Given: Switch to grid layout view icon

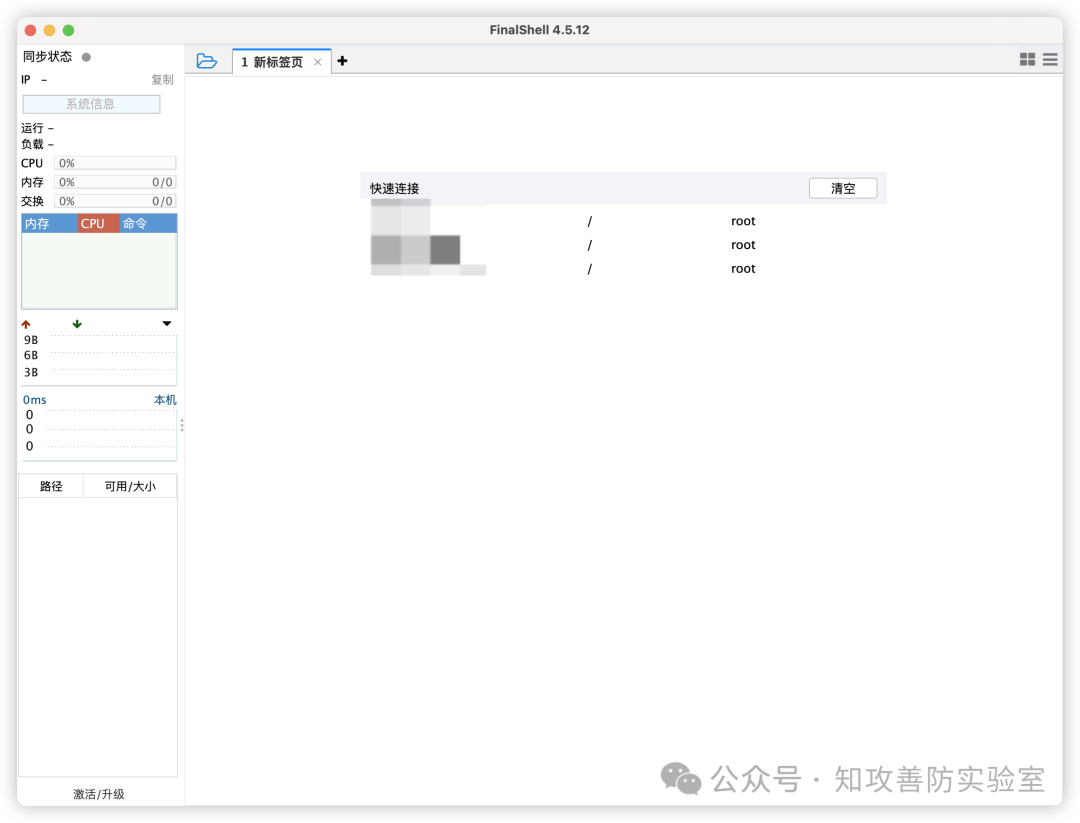Looking at the screenshot, I should [1027, 60].
